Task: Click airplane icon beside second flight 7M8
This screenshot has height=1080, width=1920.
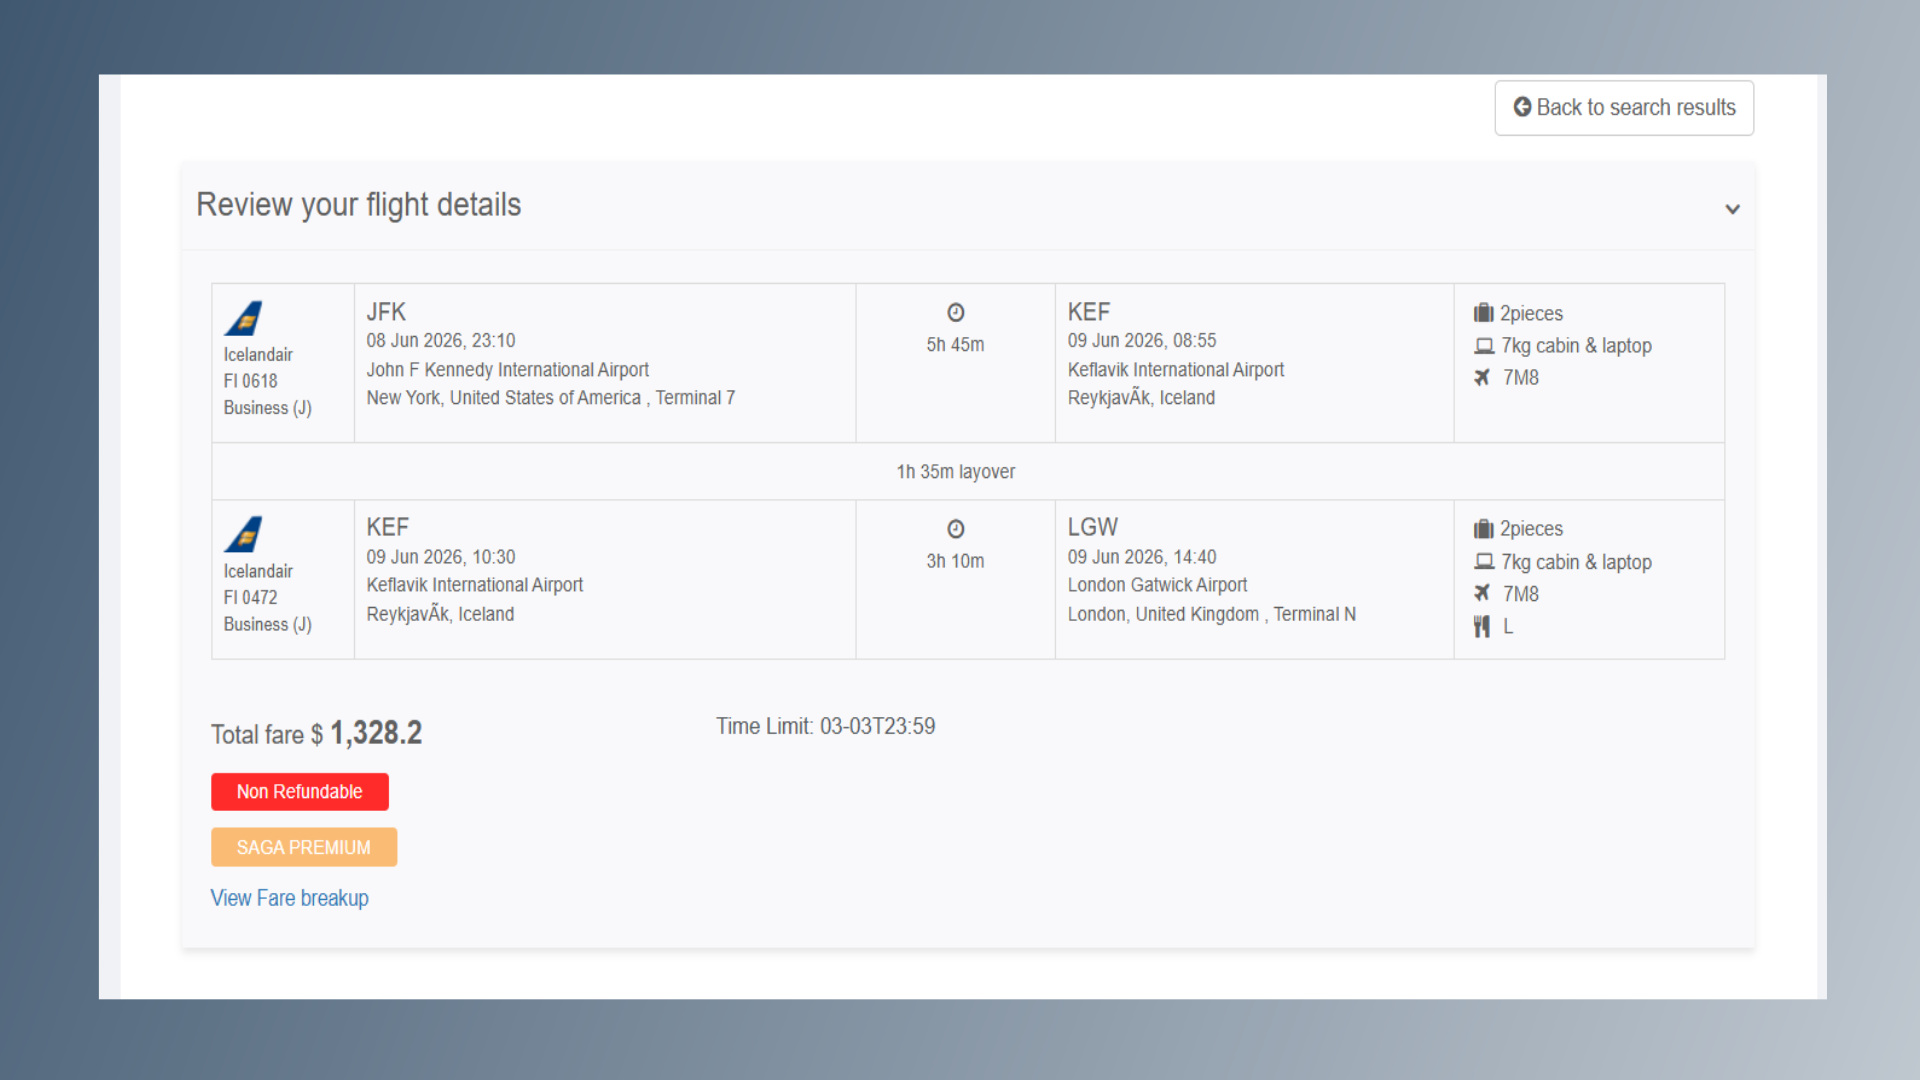Action: tap(1482, 593)
